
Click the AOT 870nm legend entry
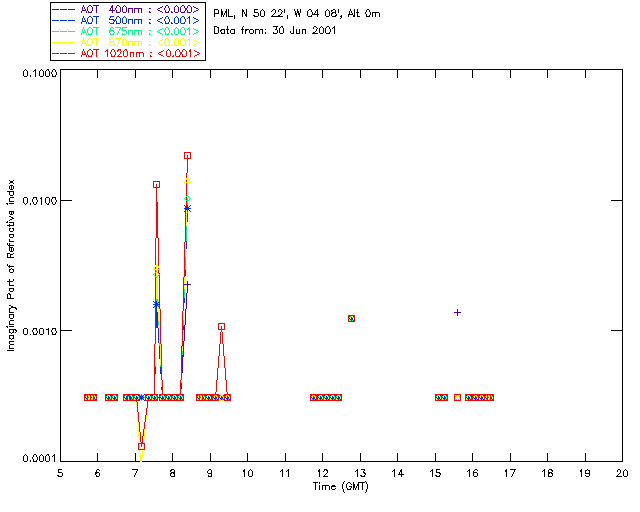[x=126, y=42]
